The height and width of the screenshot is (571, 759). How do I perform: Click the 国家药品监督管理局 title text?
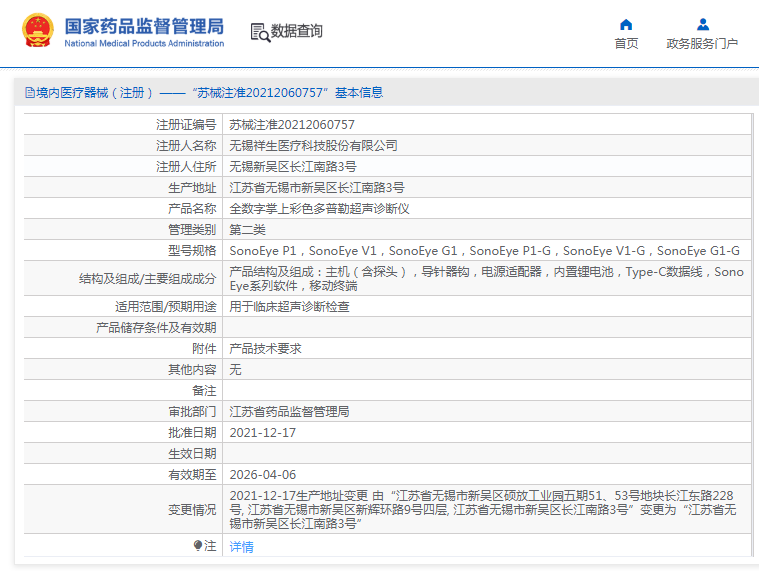(x=144, y=26)
